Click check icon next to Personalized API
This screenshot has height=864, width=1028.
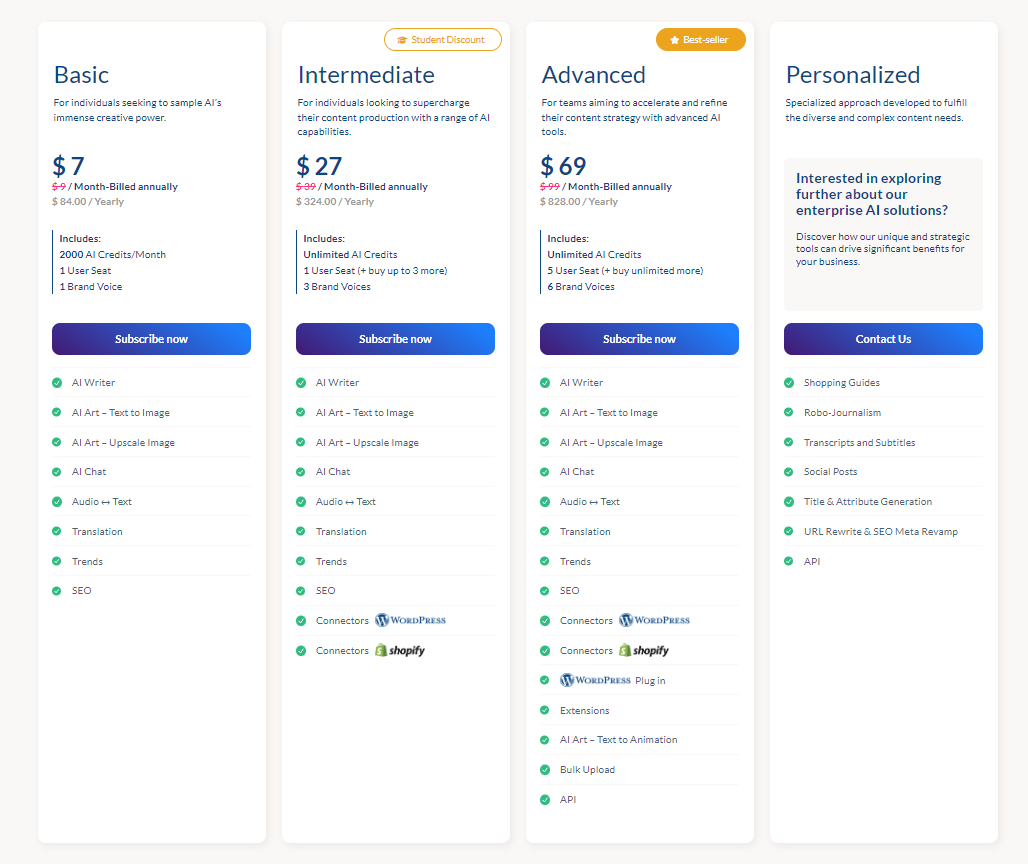tap(789, 561)
